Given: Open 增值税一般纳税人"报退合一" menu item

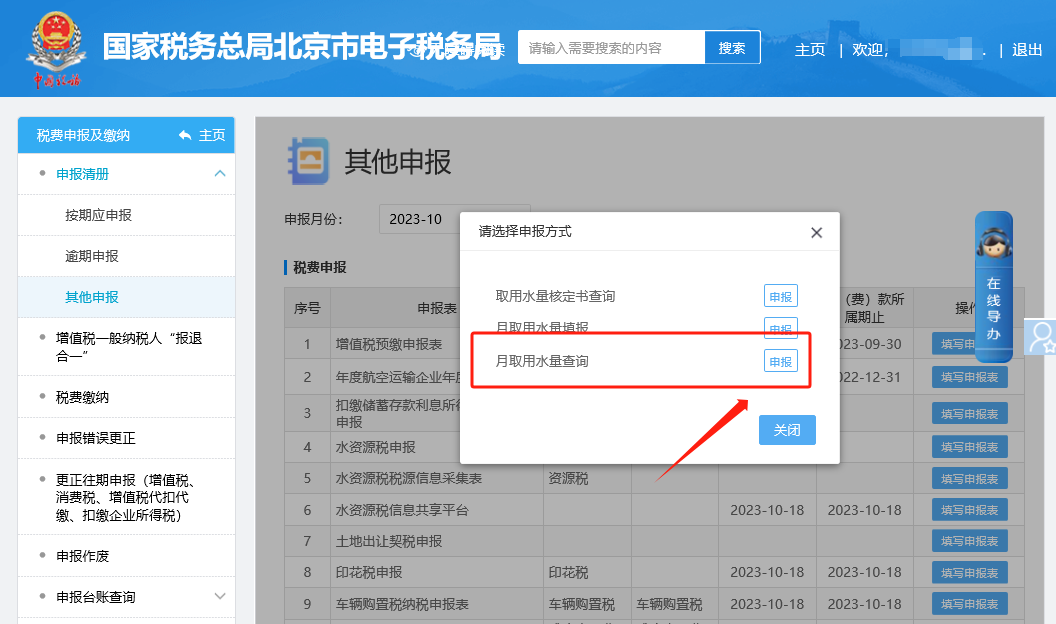Looking at the screenshot, I should click(127, 347).
